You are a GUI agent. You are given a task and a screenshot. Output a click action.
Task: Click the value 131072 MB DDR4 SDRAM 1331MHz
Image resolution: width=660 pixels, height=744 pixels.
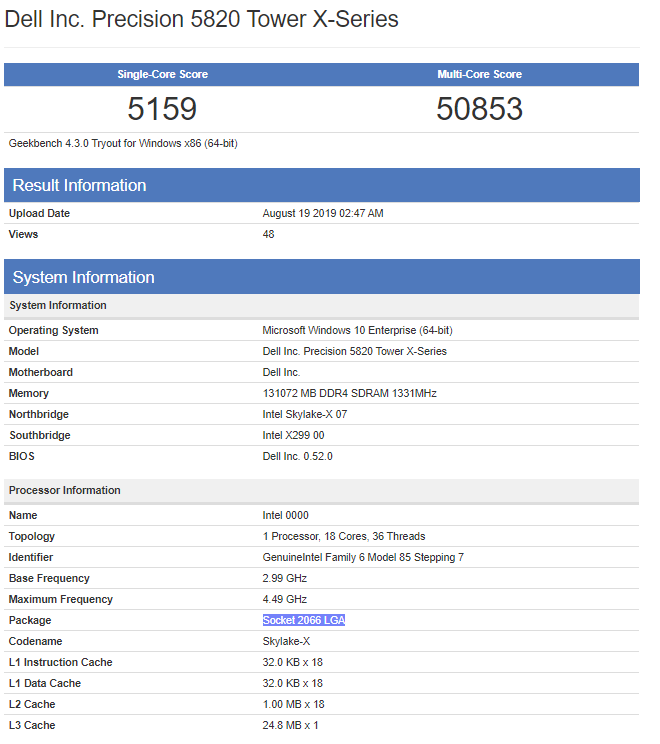tap(350, 393)
